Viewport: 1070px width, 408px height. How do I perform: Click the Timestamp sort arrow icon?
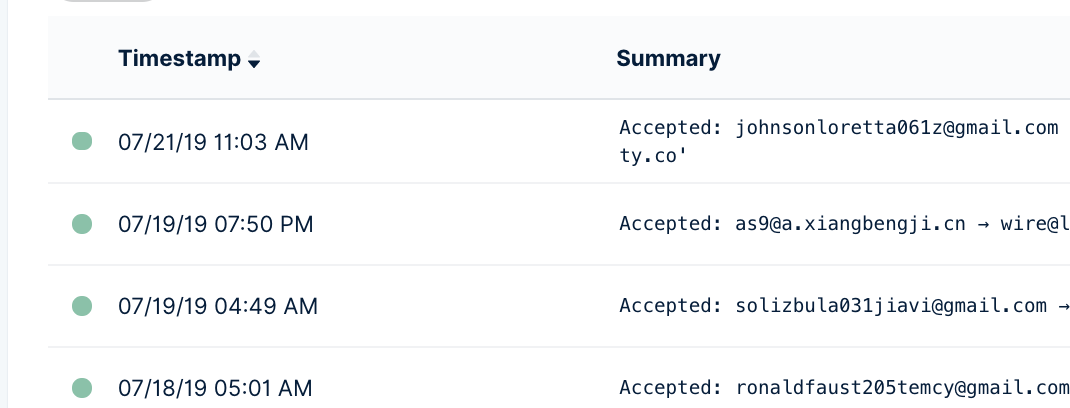coord(254,60)
